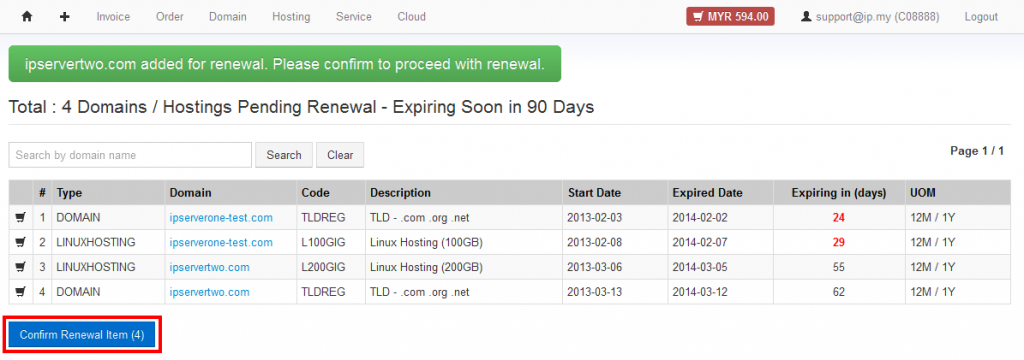The image size is (1024, 360).
Task: Click the red 29 days value
Action: (x=839, y=242)
